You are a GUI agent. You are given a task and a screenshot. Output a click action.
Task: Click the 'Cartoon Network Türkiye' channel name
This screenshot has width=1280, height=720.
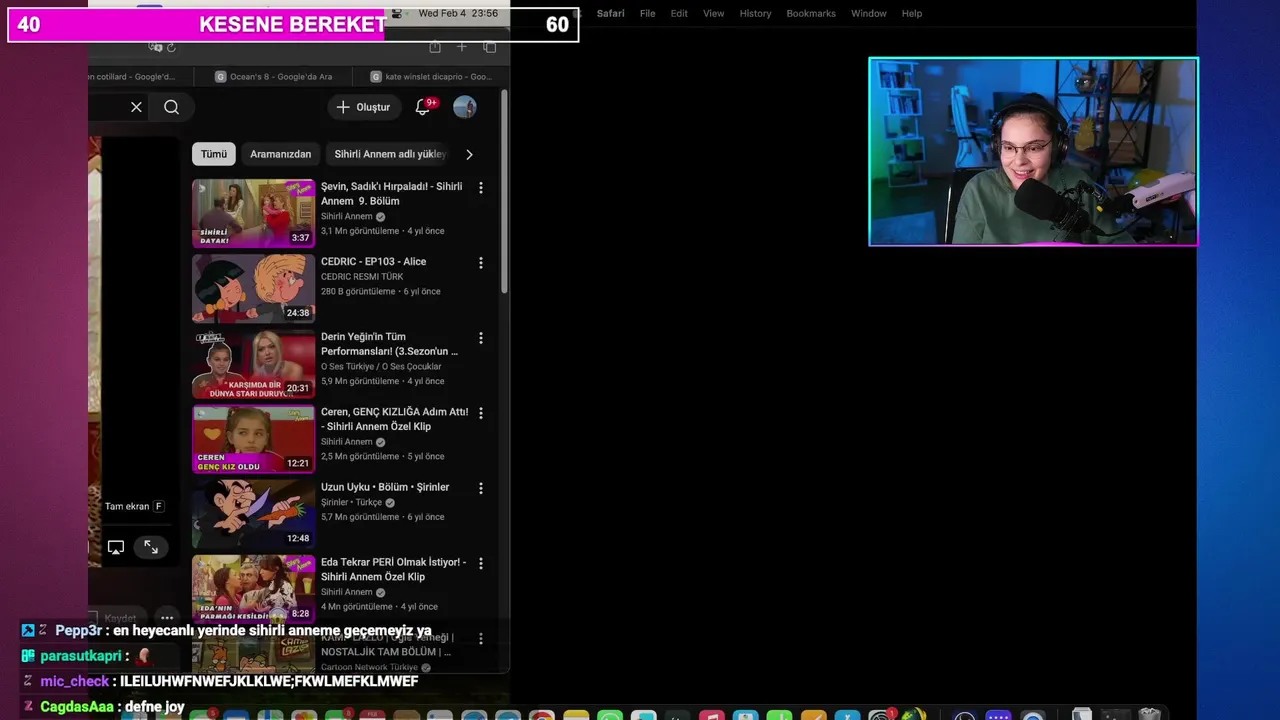(x=369, y=667)
